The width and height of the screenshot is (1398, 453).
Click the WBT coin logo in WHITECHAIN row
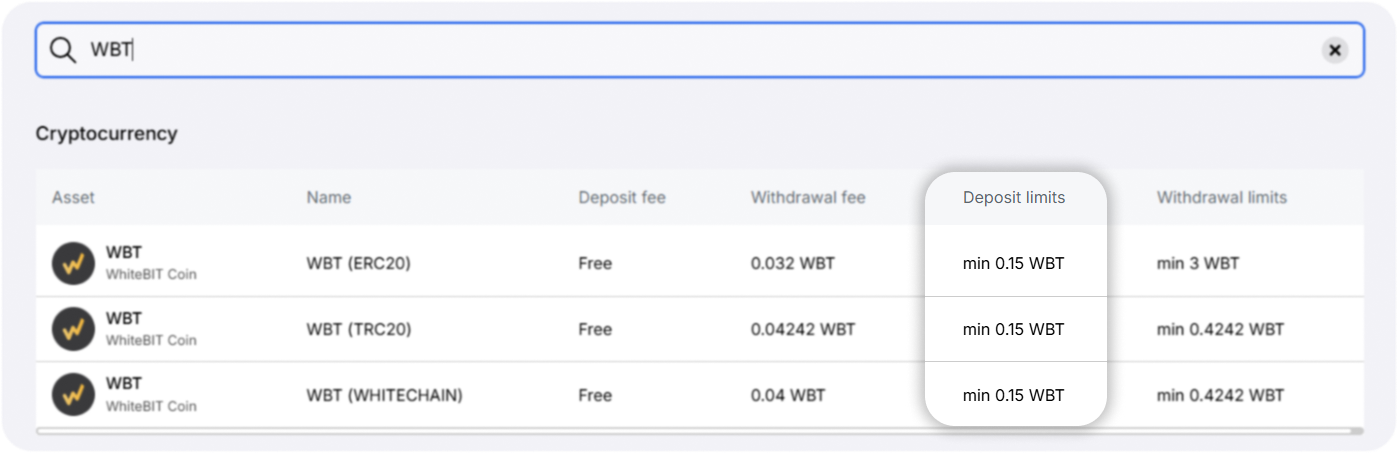[x=73, y=395]
